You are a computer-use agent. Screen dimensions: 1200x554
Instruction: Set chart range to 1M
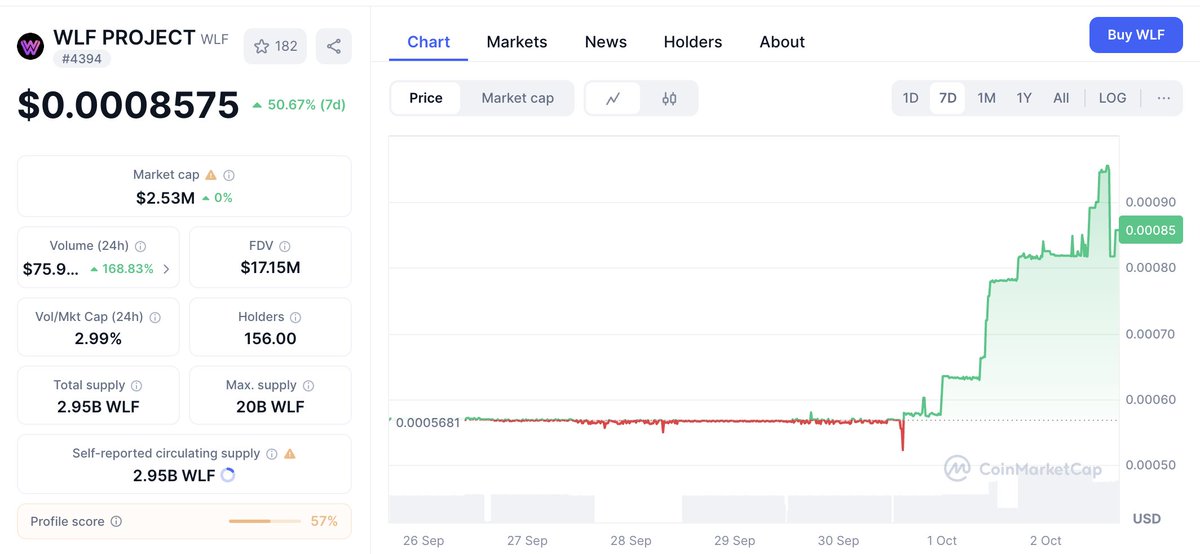coord(986,98)
